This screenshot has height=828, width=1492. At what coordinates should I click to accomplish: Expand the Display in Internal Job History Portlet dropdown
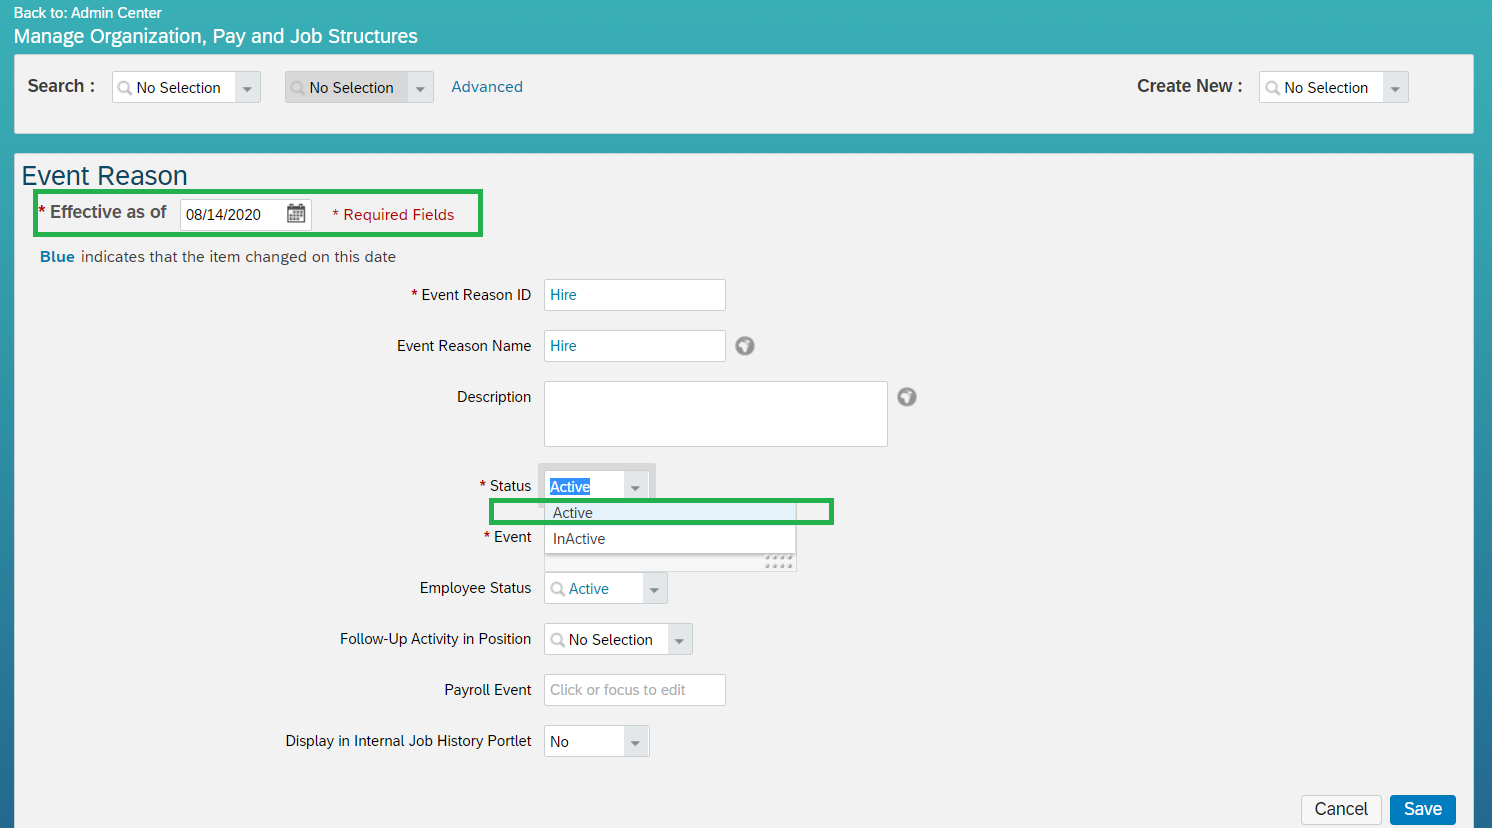click(634, 740)
